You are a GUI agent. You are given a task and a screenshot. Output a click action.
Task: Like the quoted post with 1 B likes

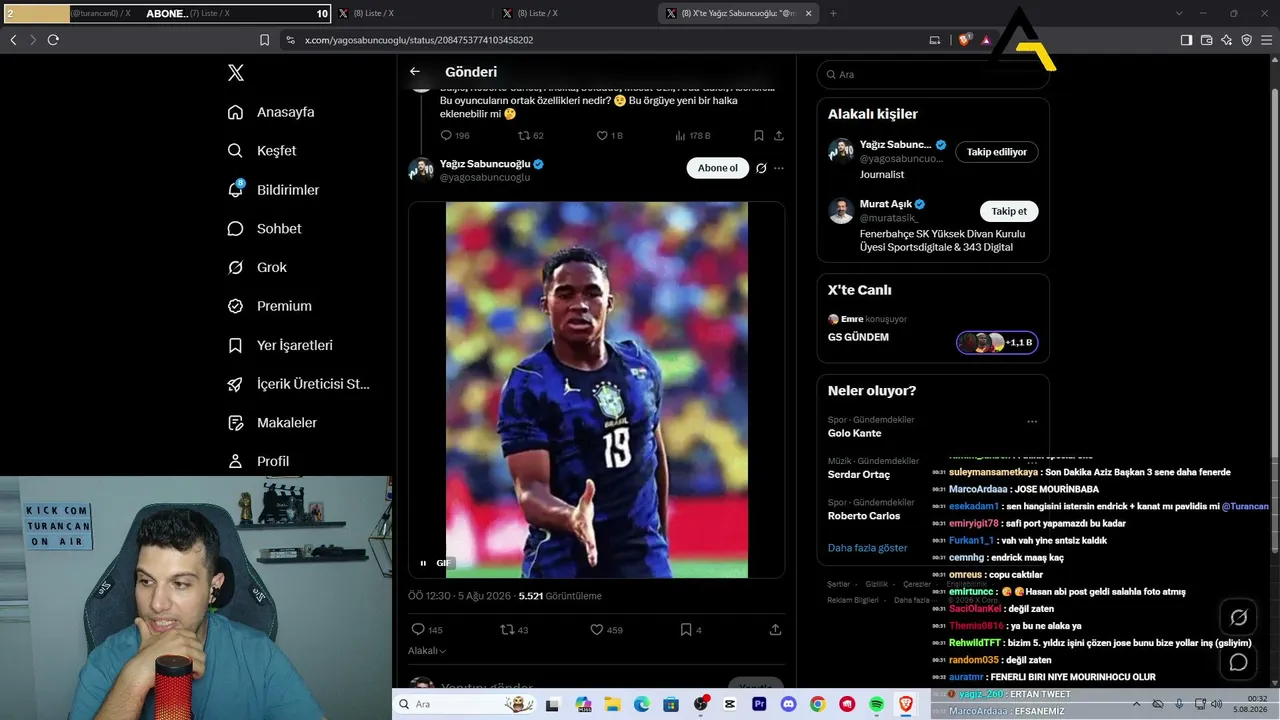tap(610, 135)
